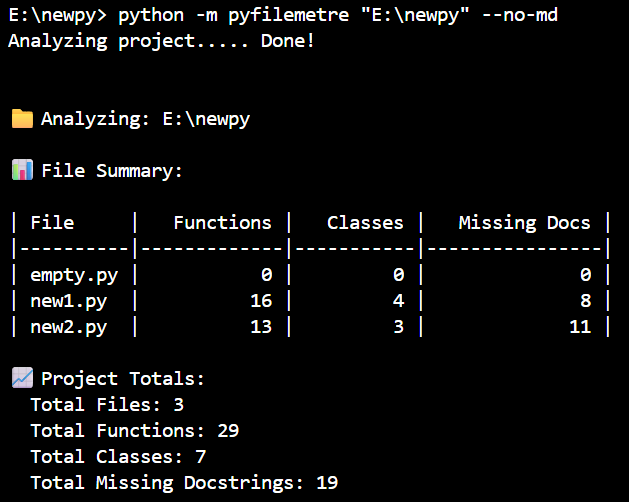Click the "Total Classes: 7" line
This screenshot has width=629, height=502.
[x=118, y=457]
